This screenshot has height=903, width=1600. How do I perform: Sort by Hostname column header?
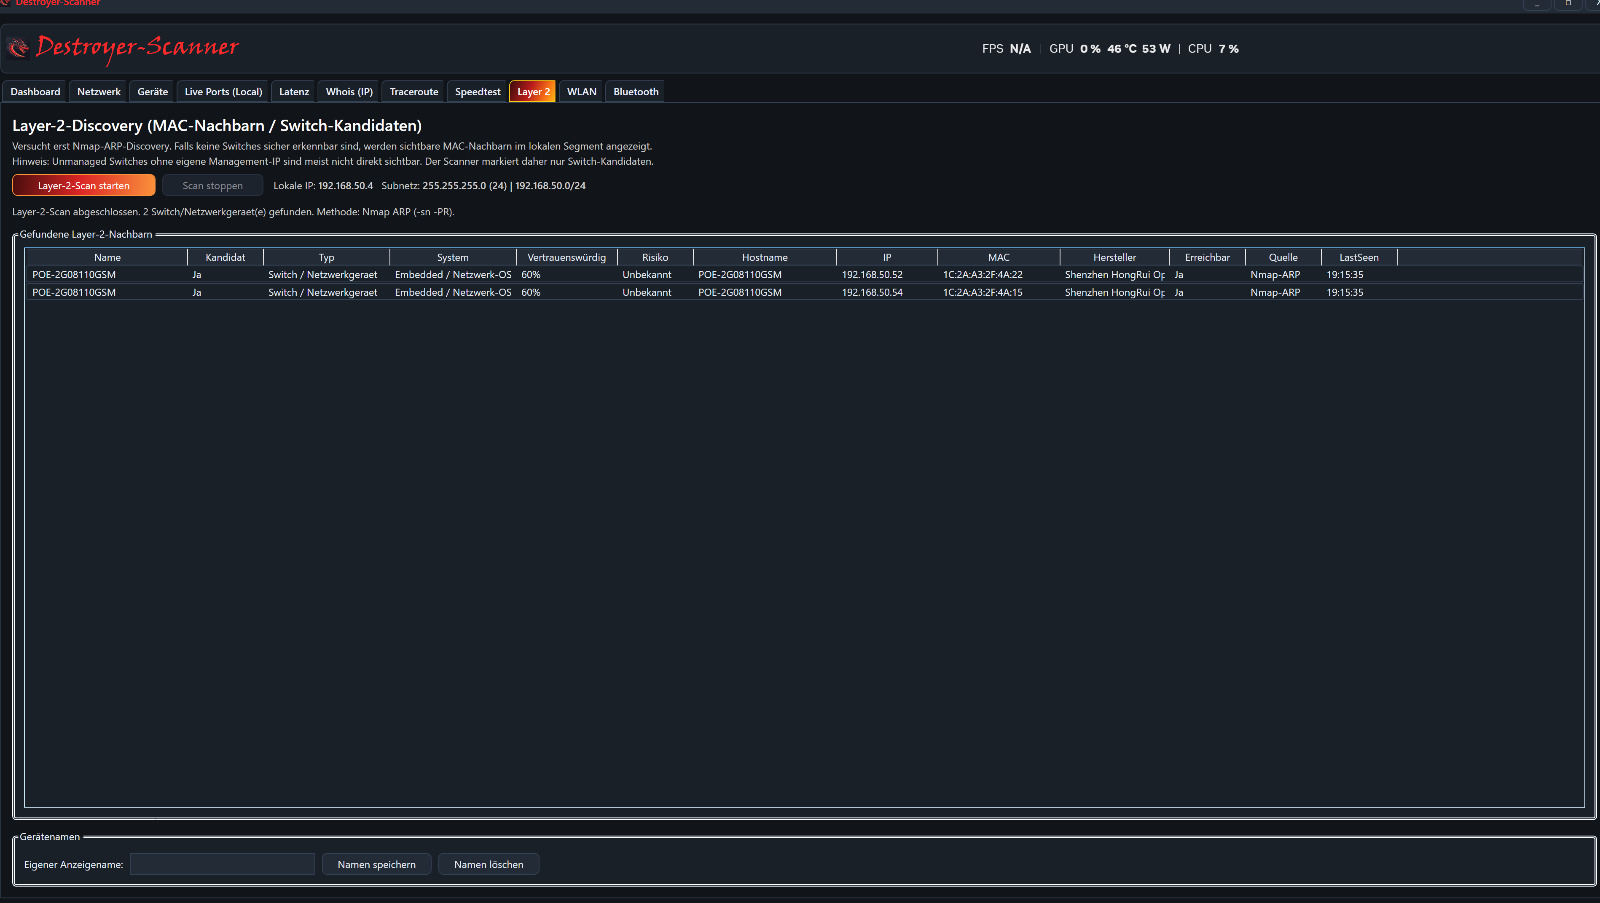765,257
